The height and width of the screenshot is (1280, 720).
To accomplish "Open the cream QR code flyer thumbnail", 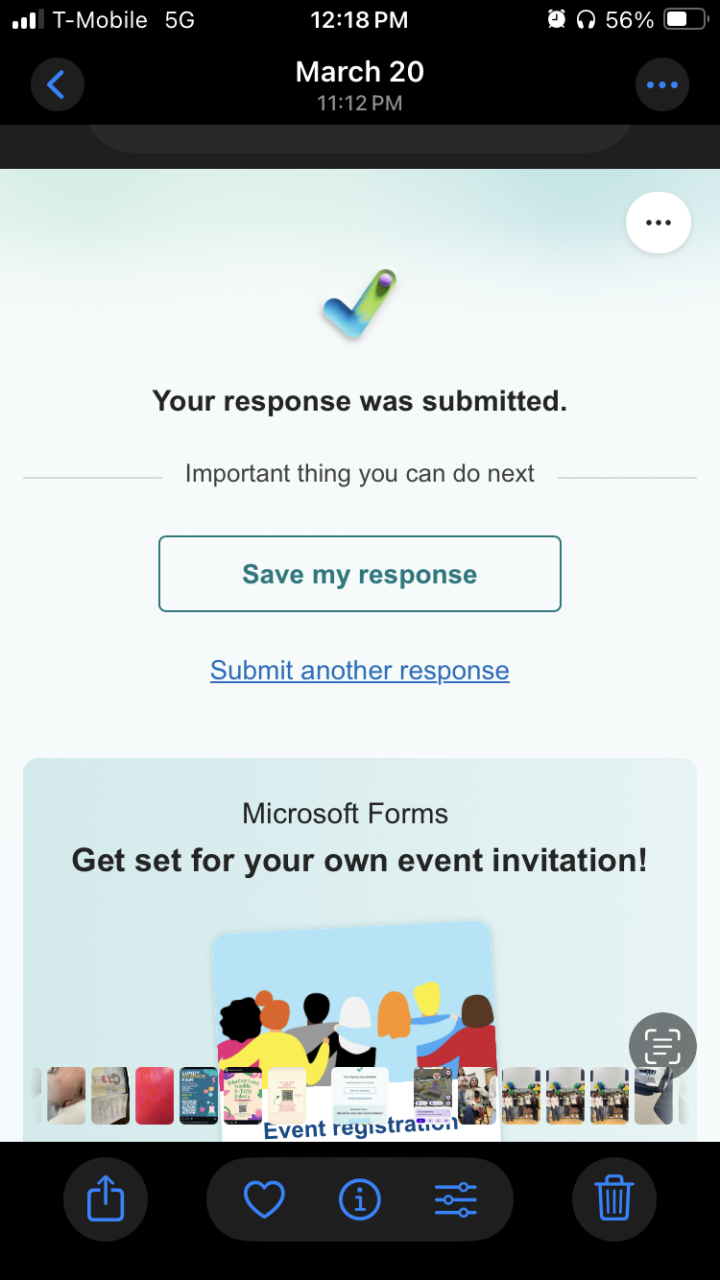I will 286,1096.
